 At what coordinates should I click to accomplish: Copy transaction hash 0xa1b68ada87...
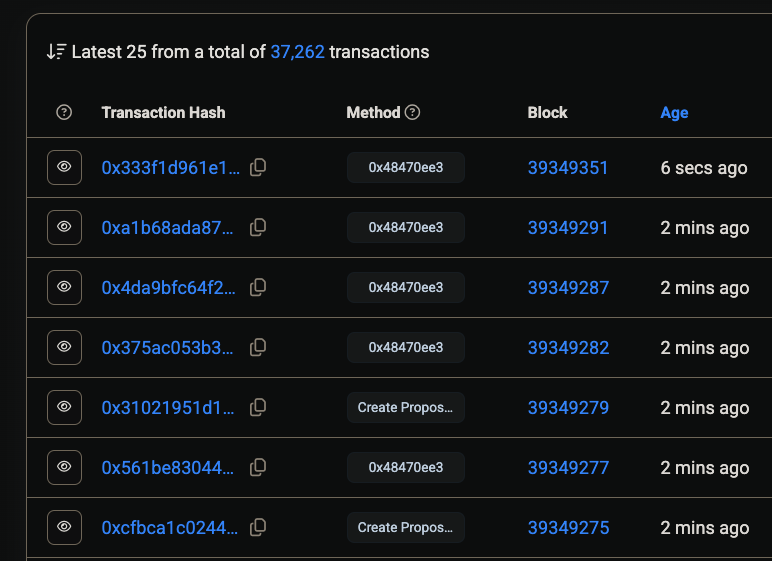pos(258,228)
